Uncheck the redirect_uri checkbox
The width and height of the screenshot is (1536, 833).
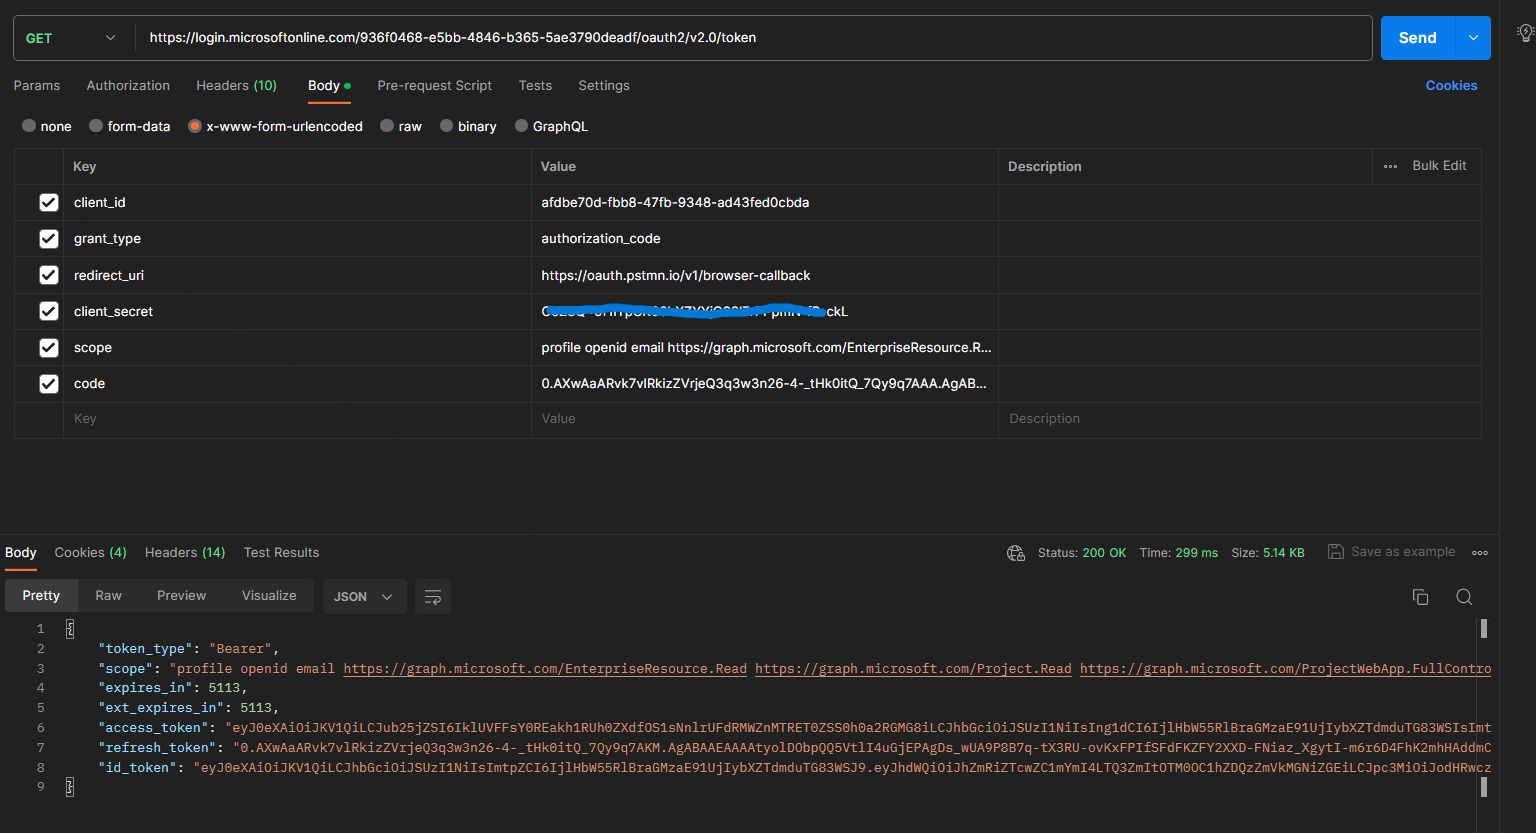49,275
